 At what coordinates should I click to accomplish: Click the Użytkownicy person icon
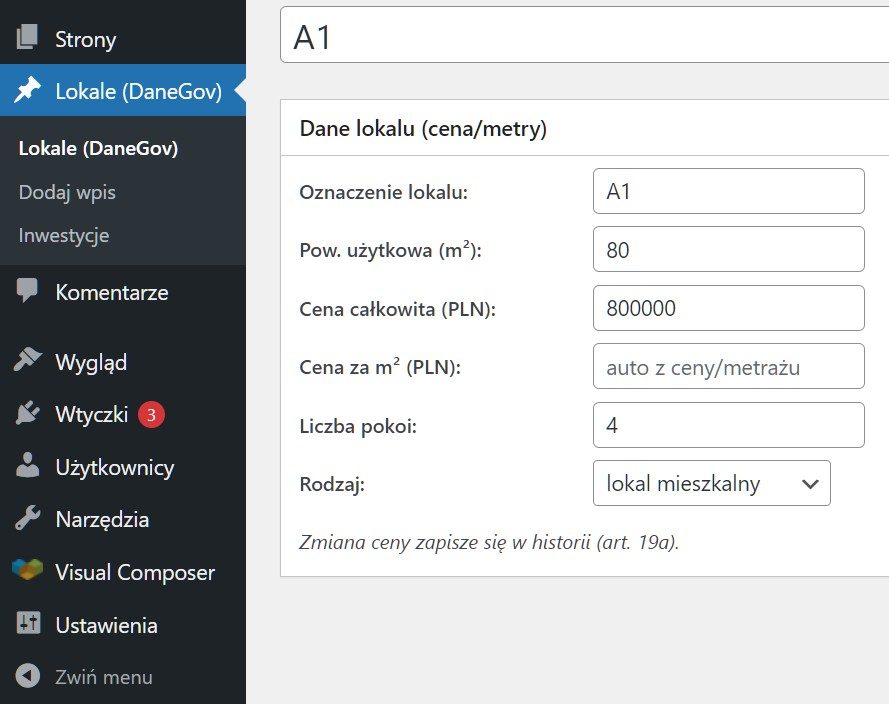tap(27, 466)
